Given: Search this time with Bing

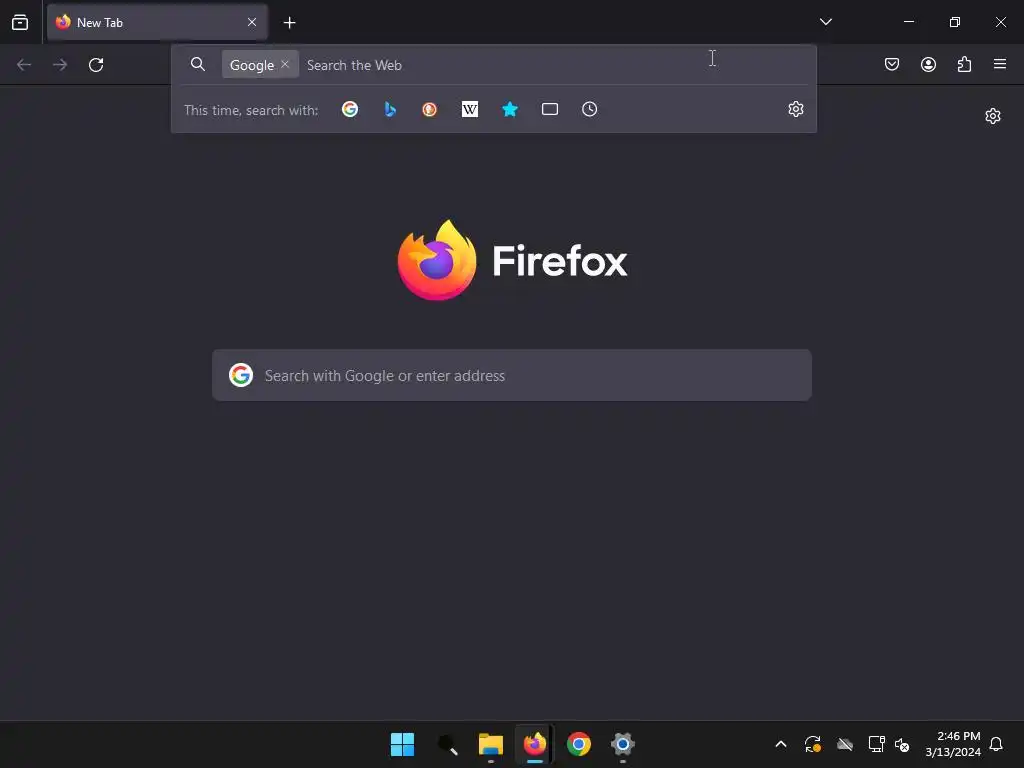Looking at the screenshot, I should [x=390, y=109].
